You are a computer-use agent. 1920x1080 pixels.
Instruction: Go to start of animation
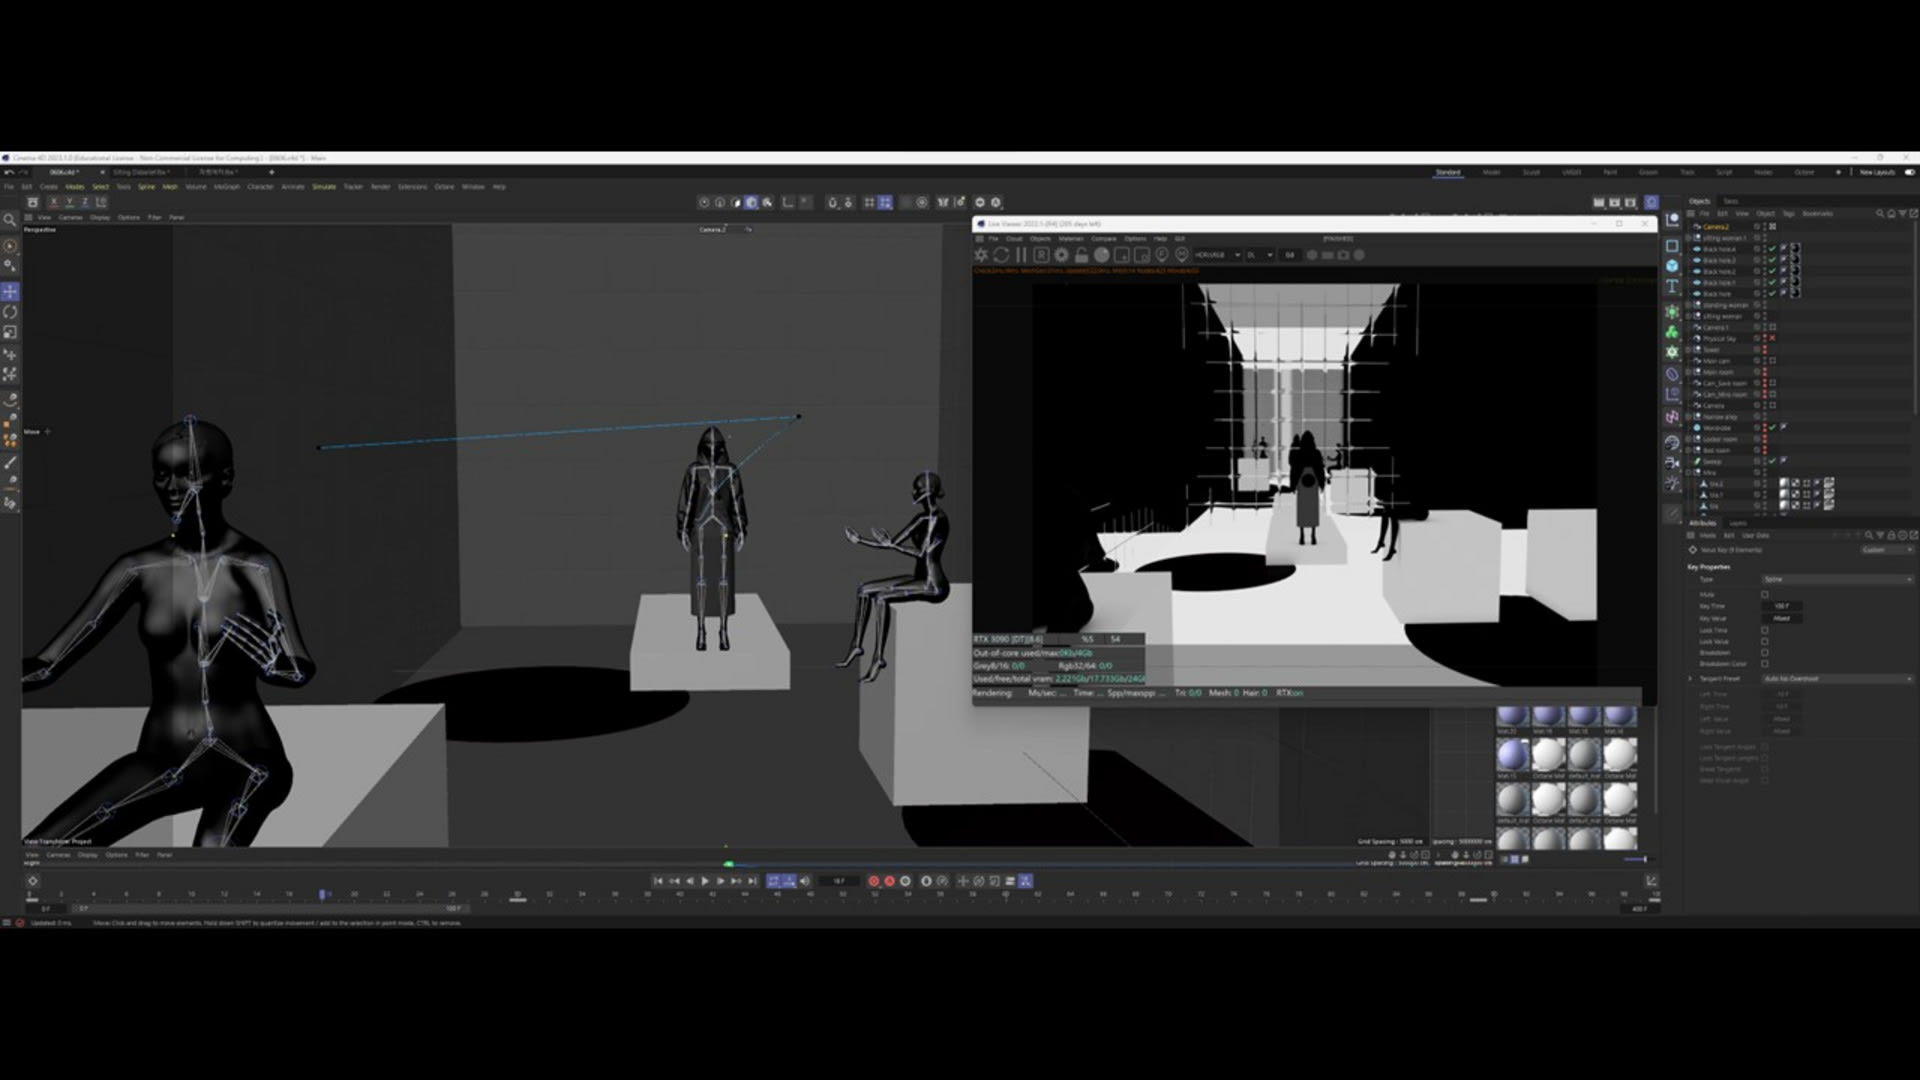click(658, 881)
